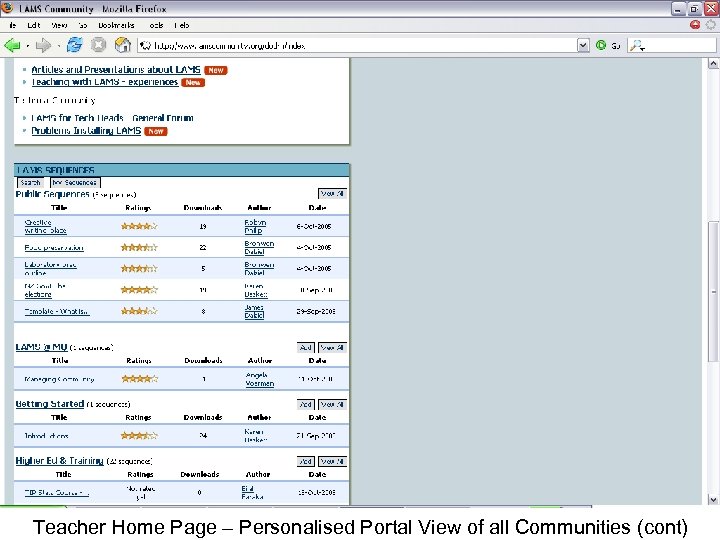Open the Angela Voerman author link

coord(260,379)
